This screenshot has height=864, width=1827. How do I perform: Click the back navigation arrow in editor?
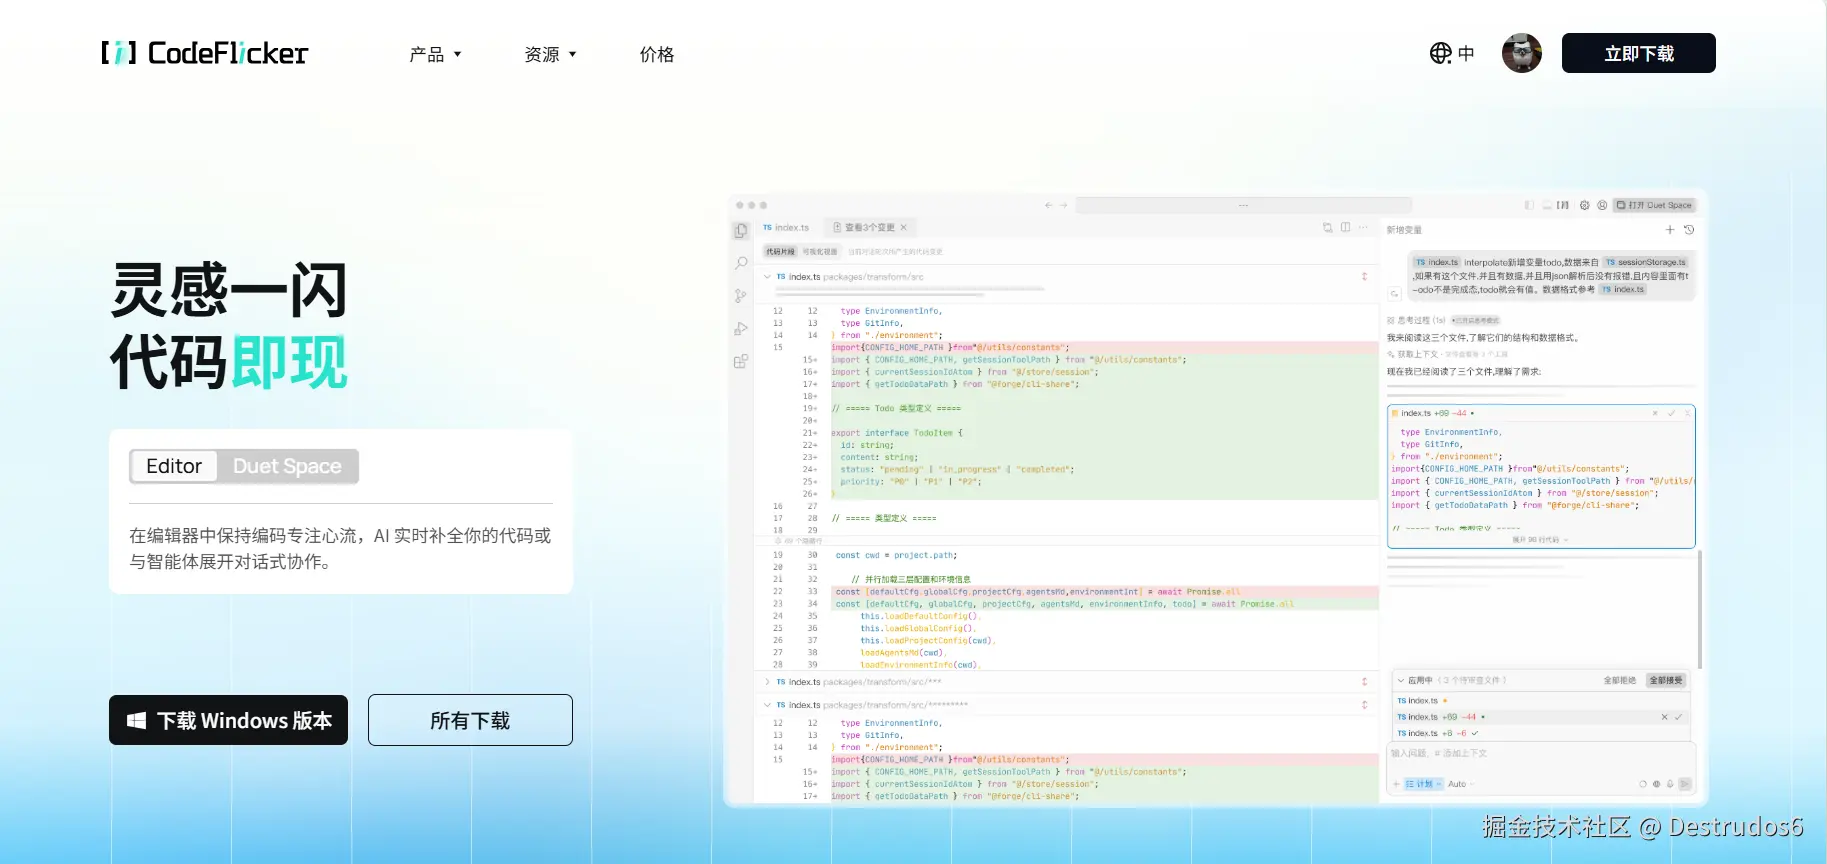point(1049,205)
